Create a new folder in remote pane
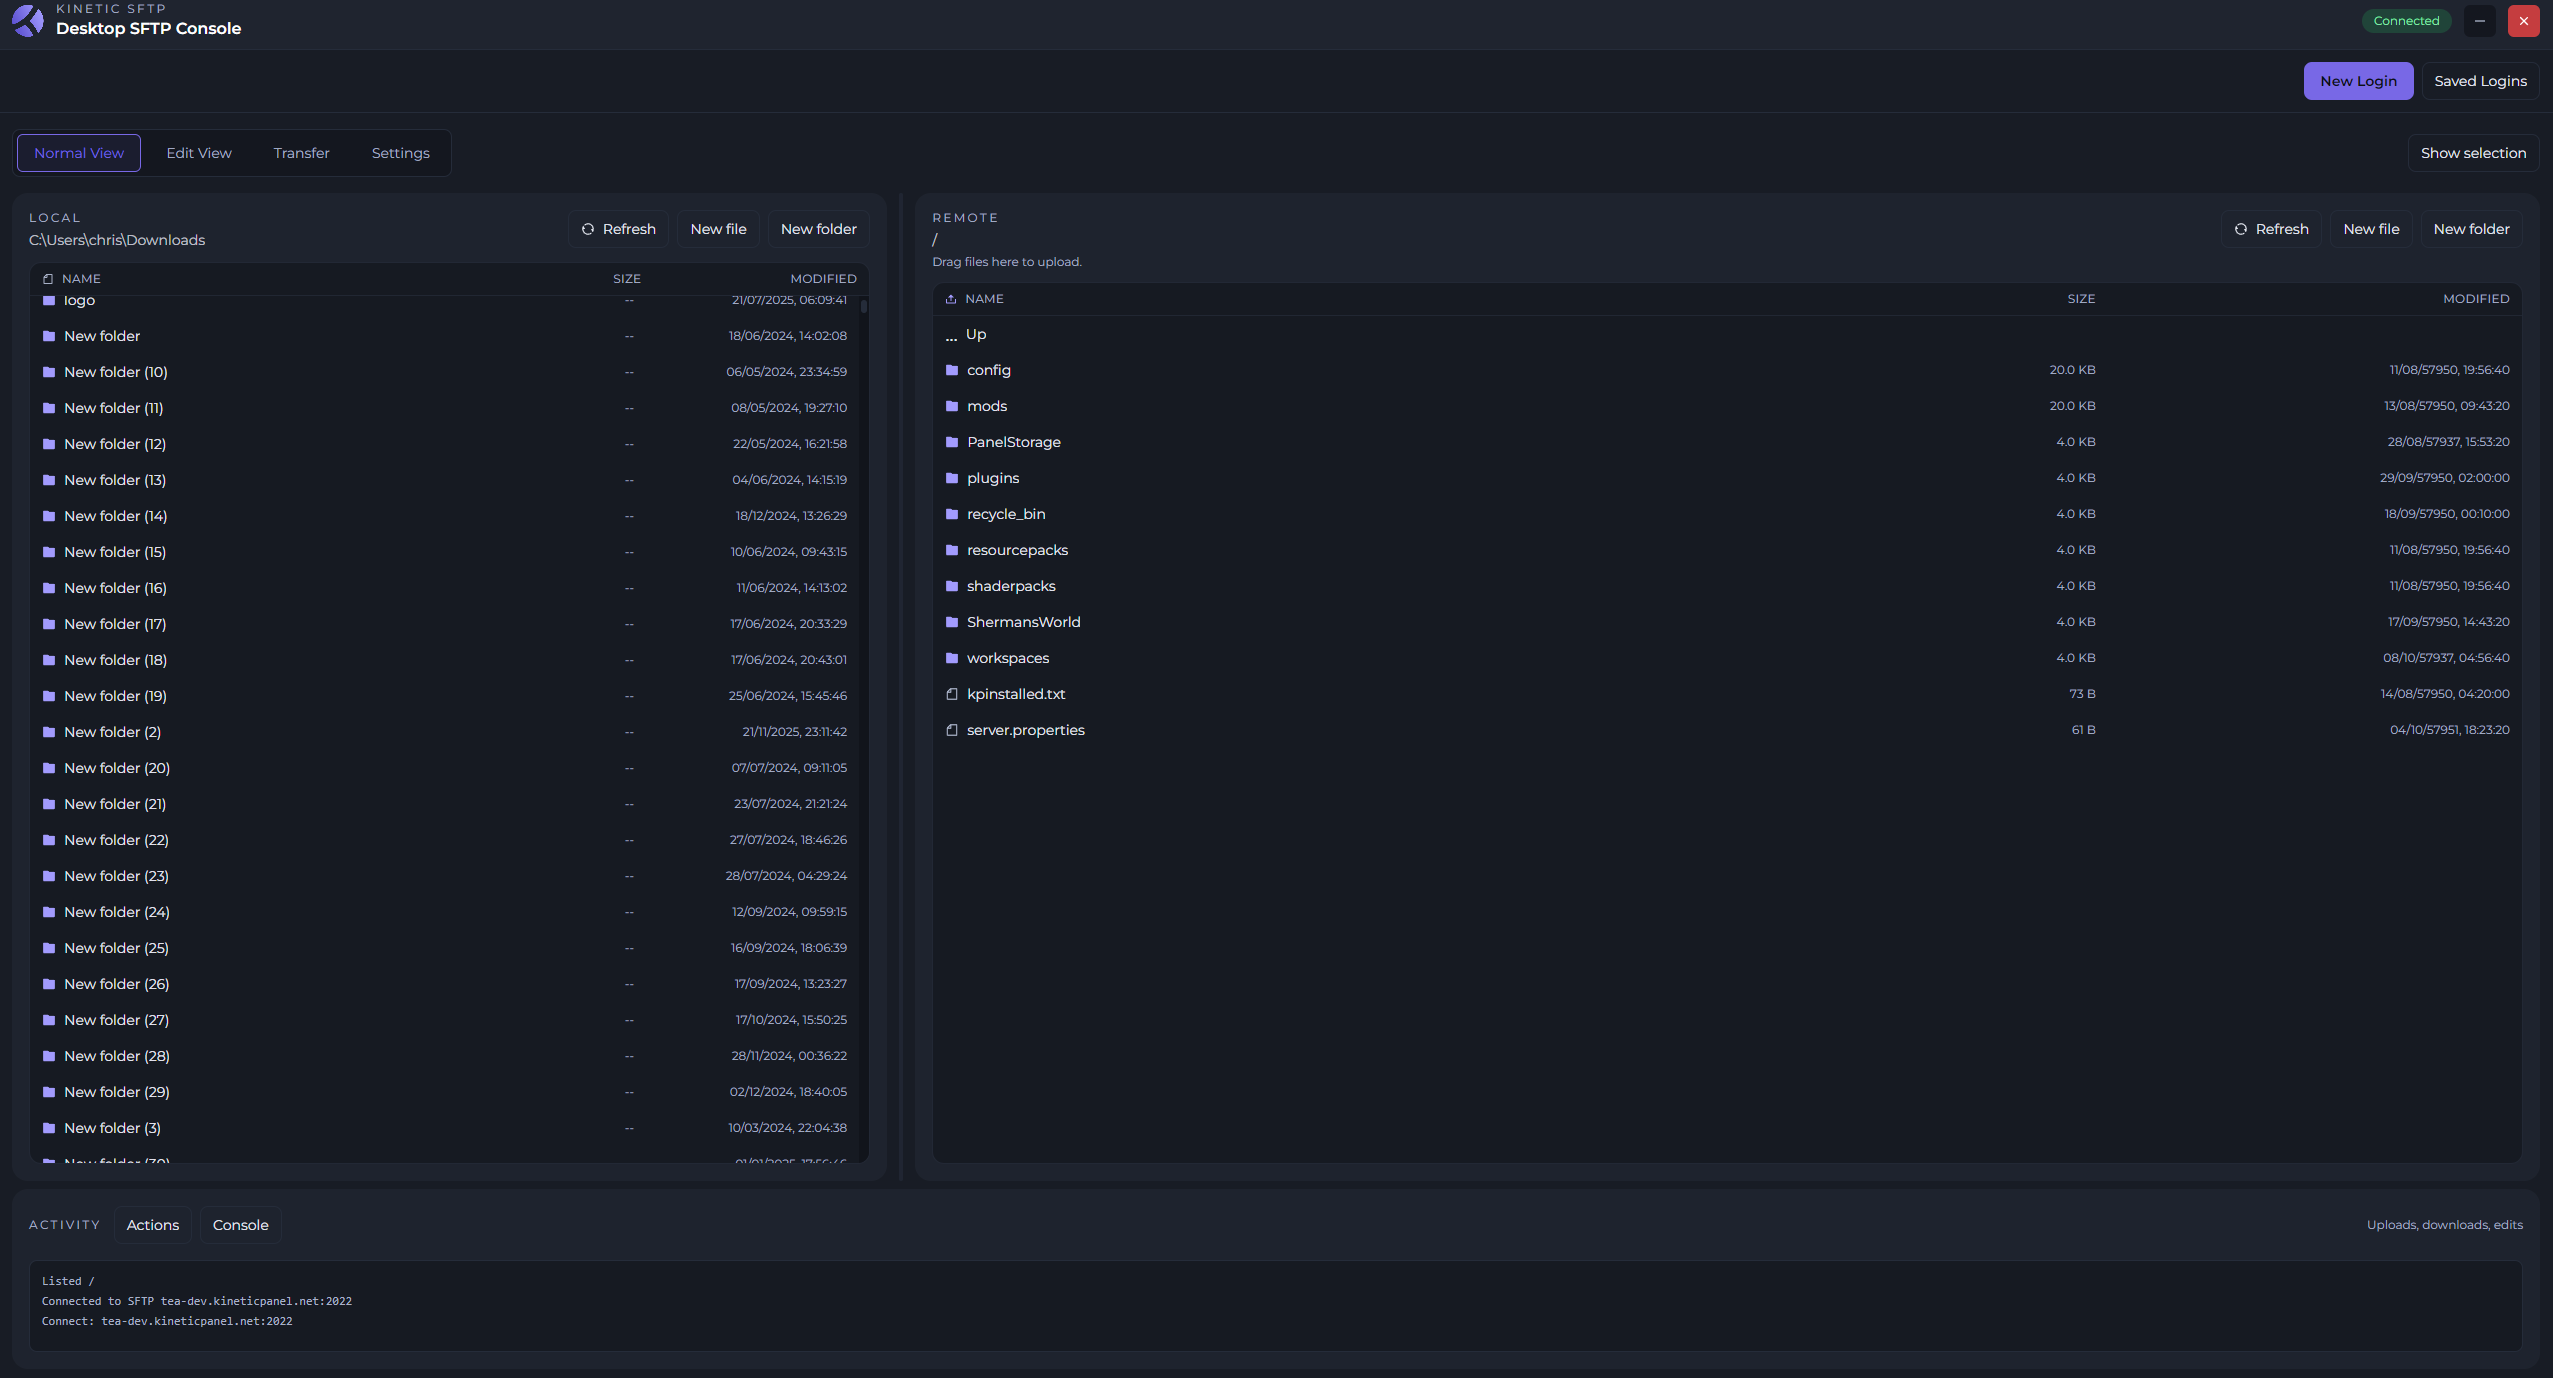This screenshot has height=1378, width=2553. pyautogui.click(x=2471, y=229)
